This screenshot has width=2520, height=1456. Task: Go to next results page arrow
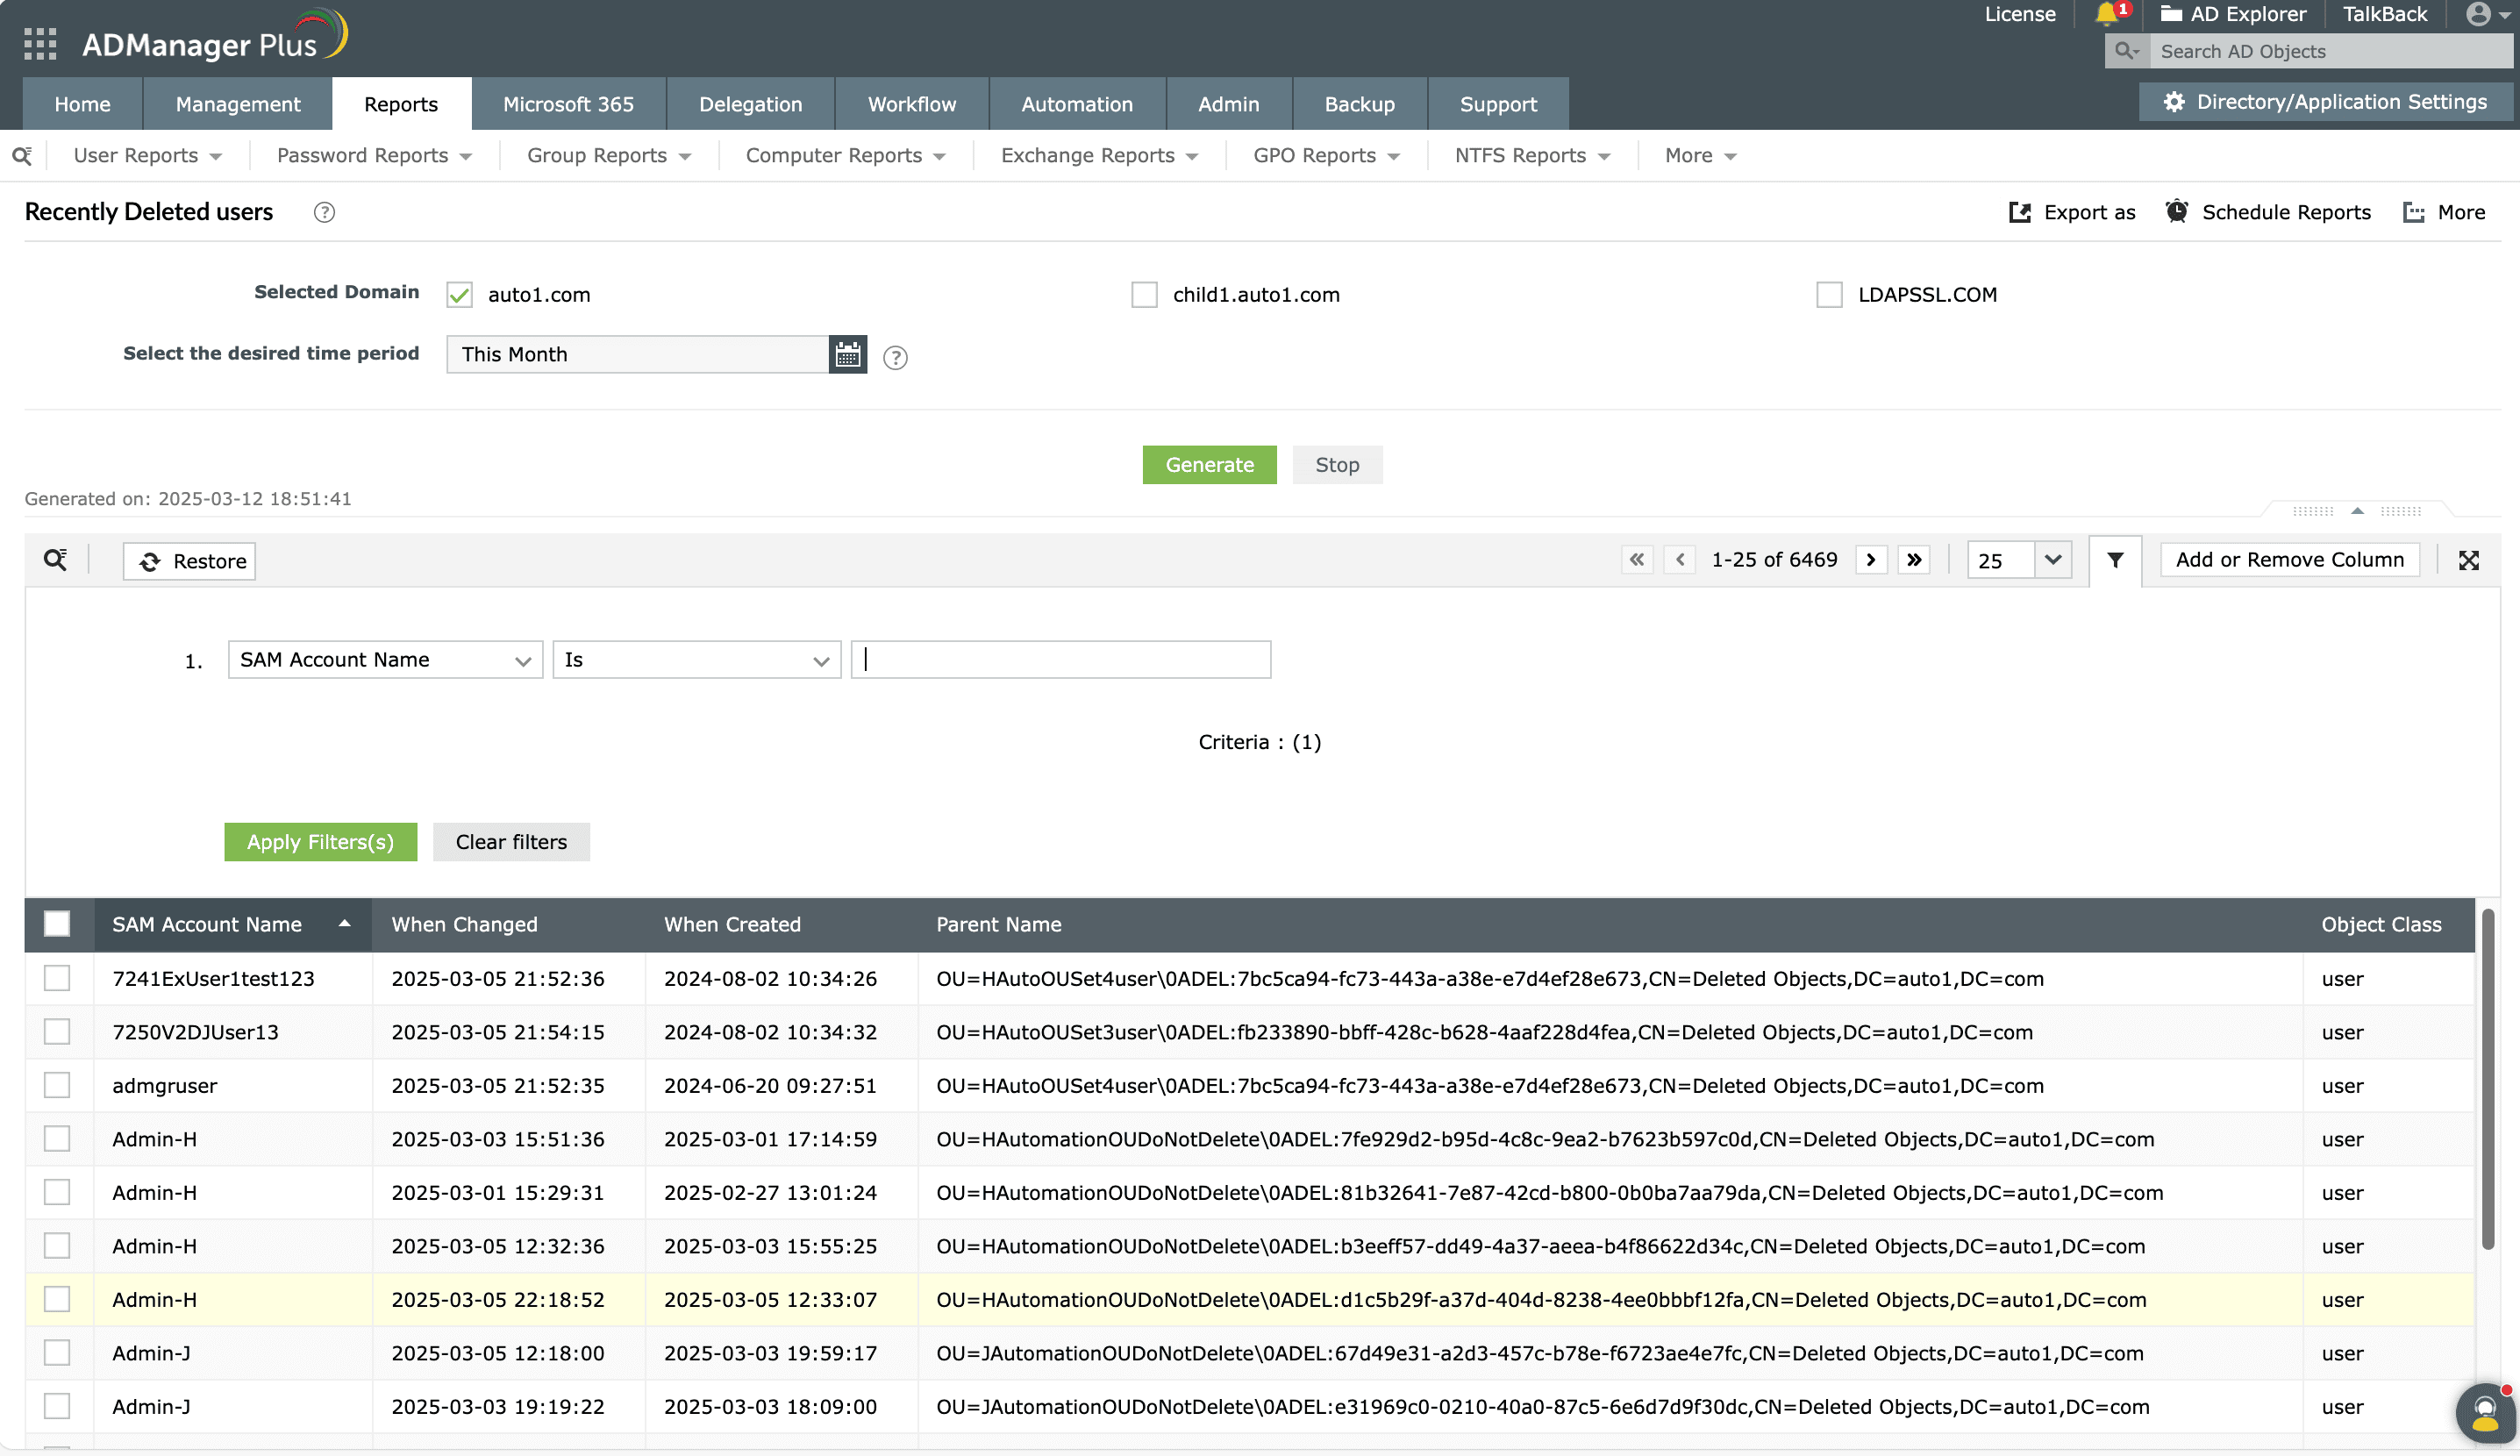(x=1870, y=560)
